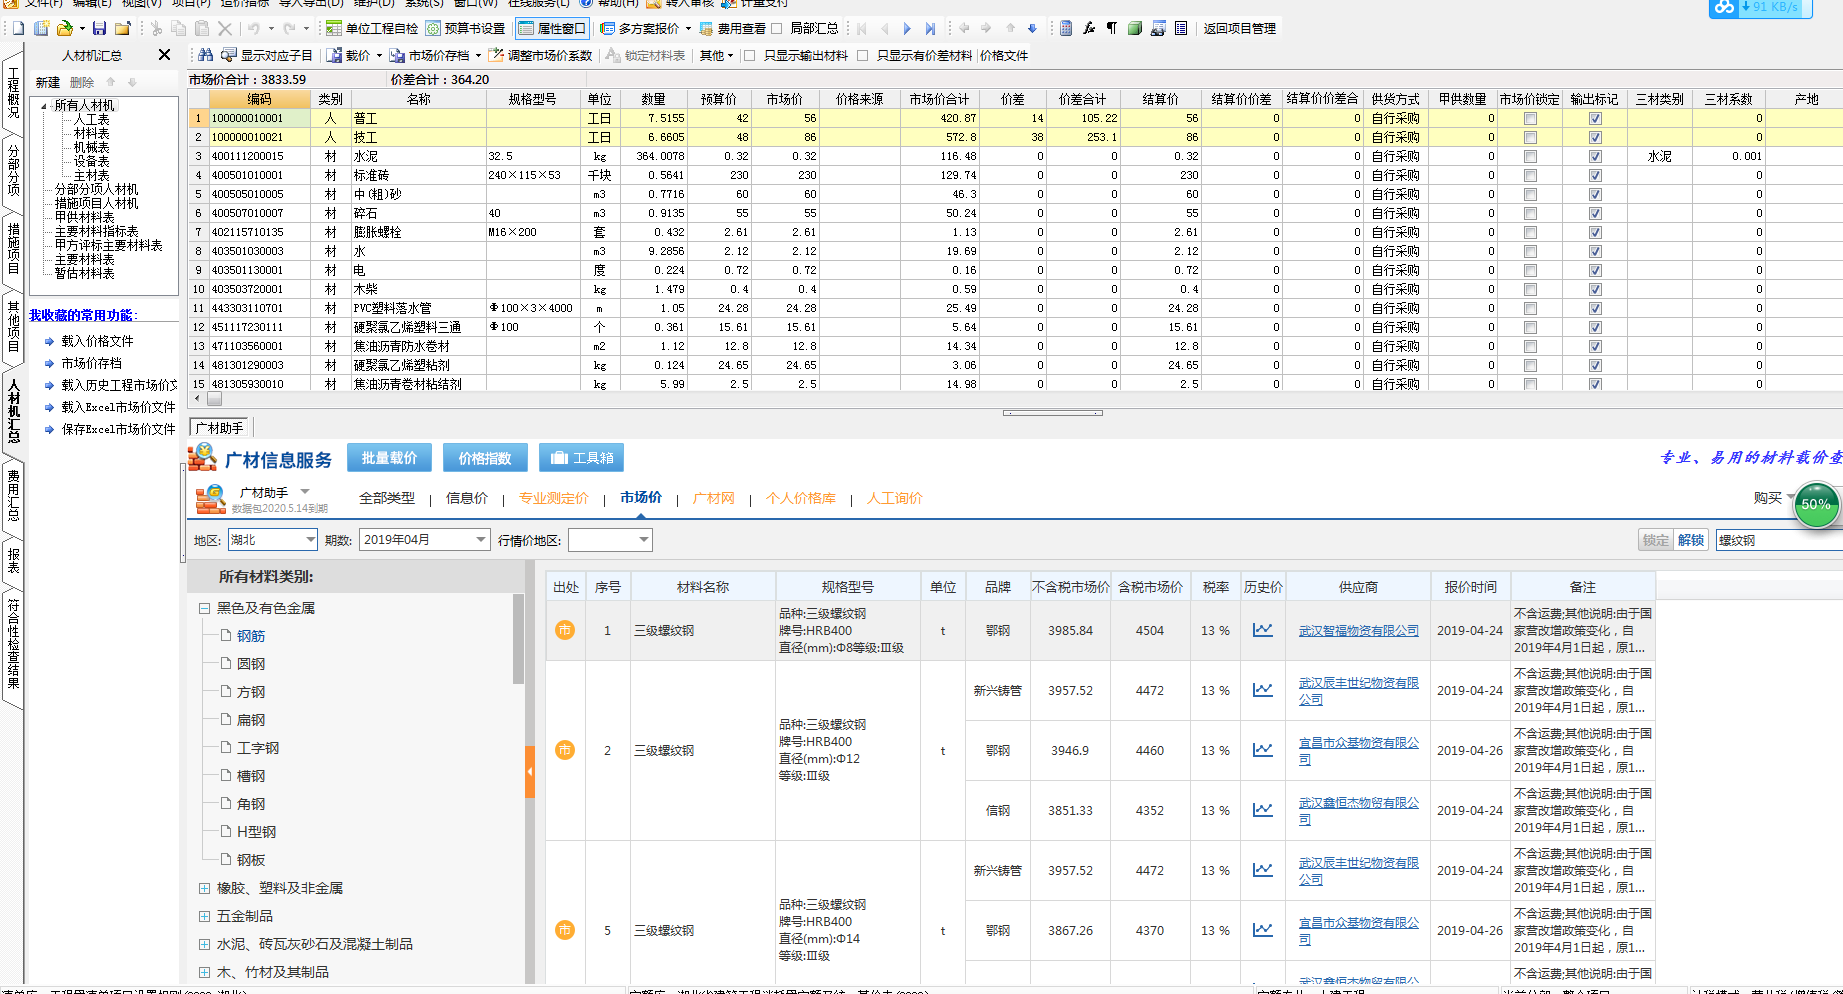Viewport: 1843px width, 994px height.
Task: Click the binoculars find icon
Action: click(x=206, y=55)
